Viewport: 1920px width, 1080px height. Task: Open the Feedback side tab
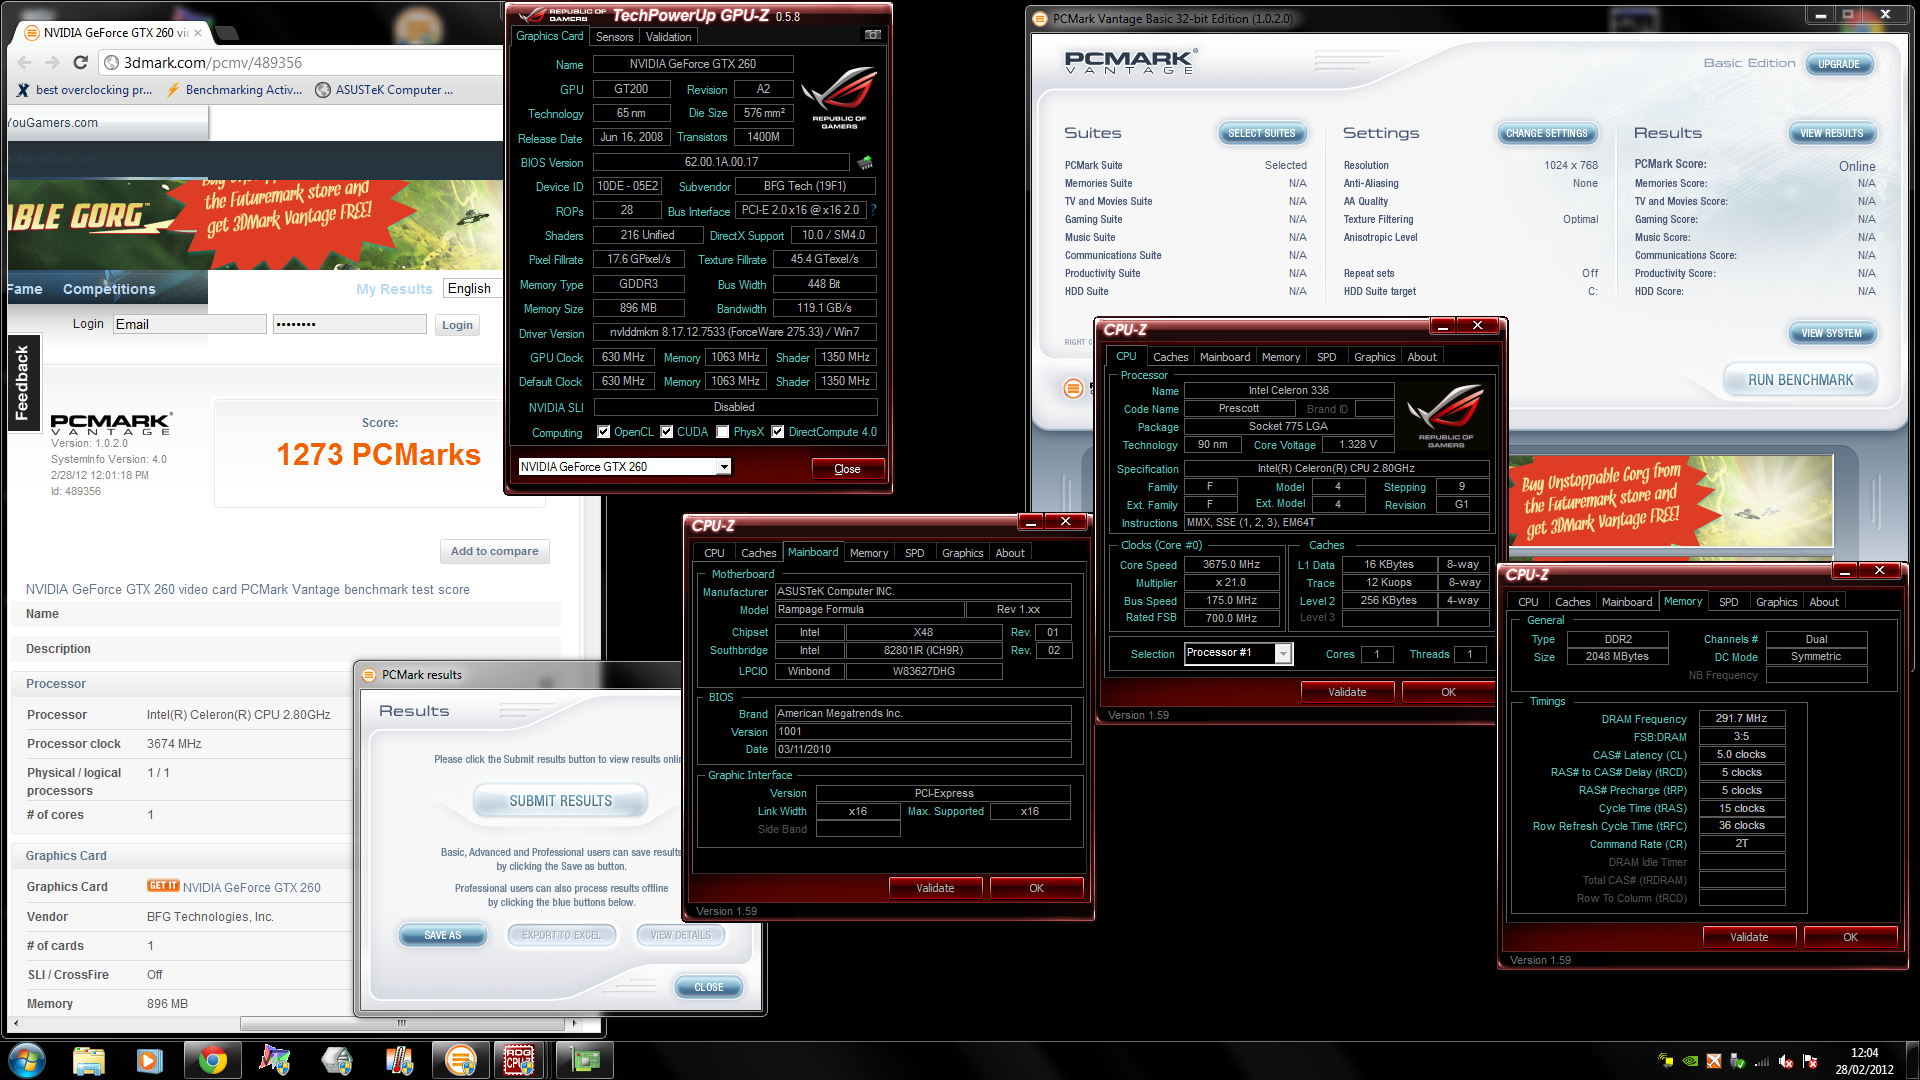point(24,382)
